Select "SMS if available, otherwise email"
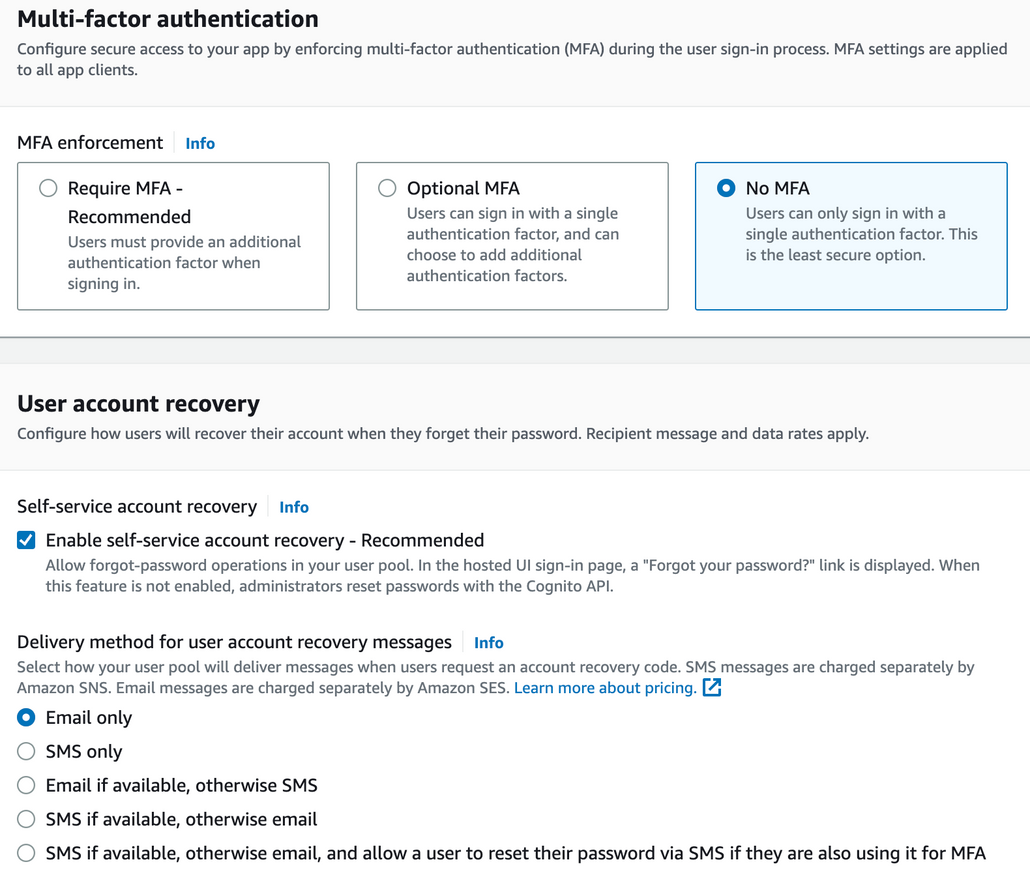Screen dimensions: 1030x887 pyautogui.click(x=25, y=819)
